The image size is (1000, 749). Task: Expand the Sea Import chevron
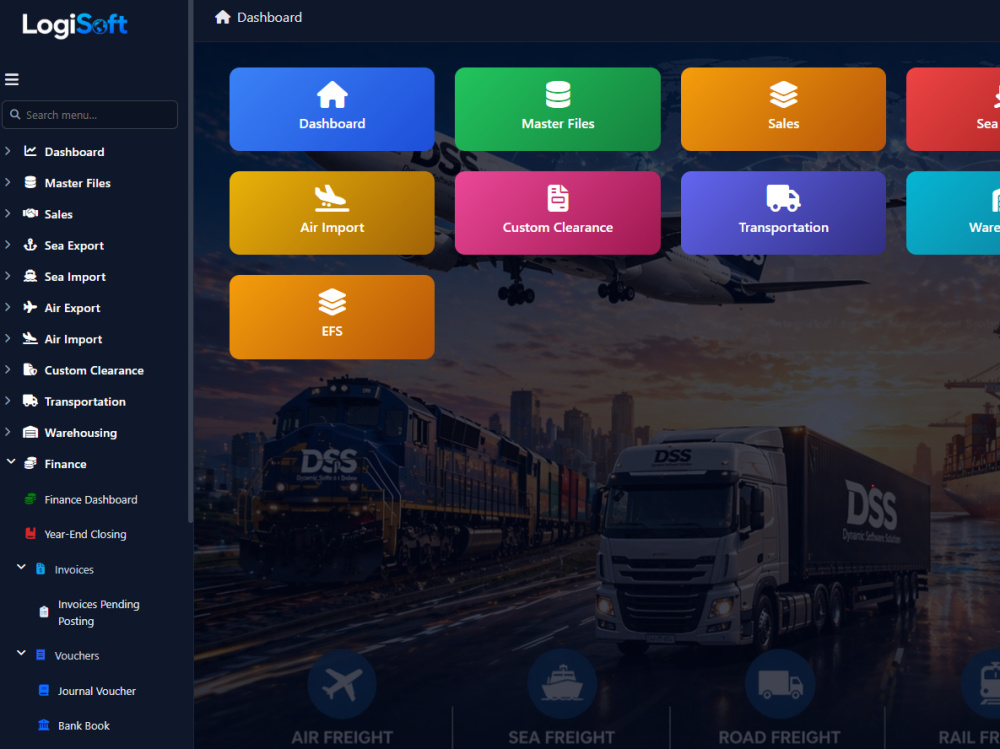8,276
